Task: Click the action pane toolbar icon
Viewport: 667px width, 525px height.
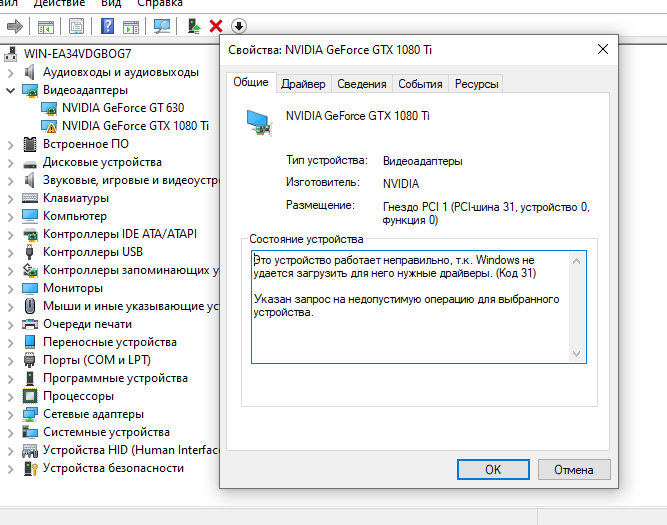Action: point(131,26)
